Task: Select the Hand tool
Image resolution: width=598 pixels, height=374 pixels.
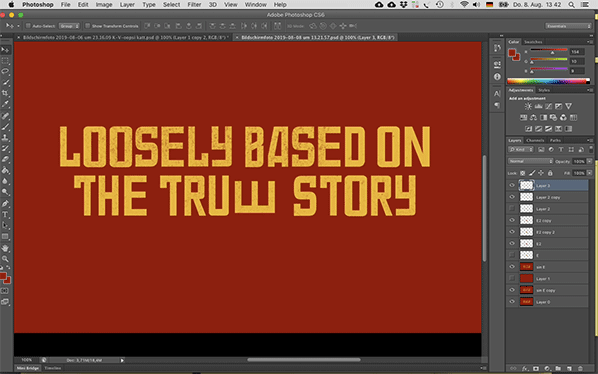Action: 5,248
